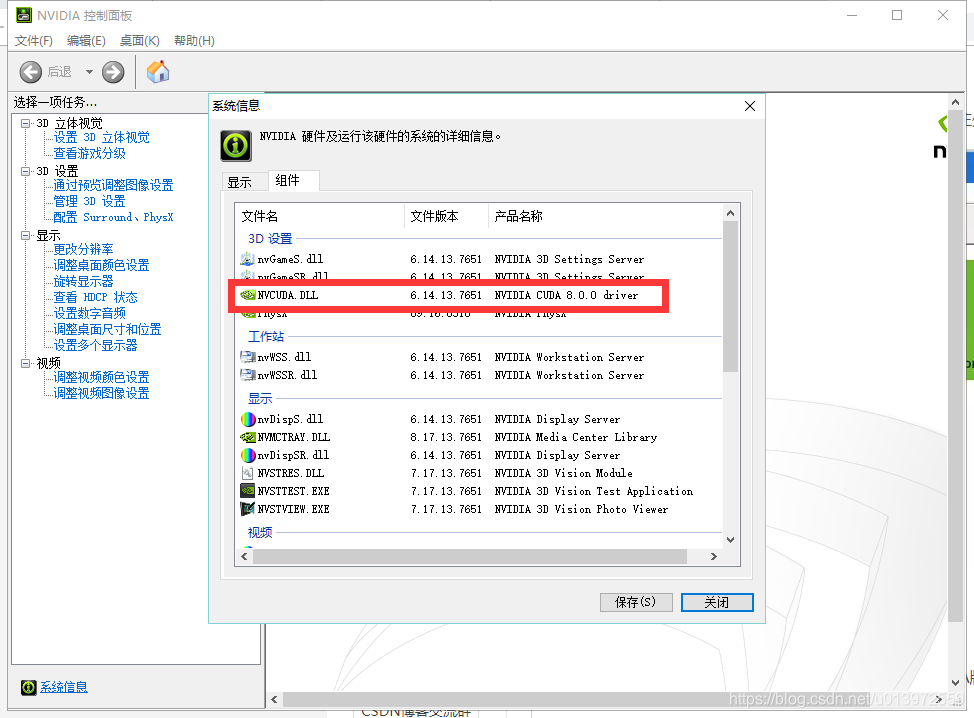Click 8.17.13.7651 version of NVMCTRAY.DLL
Image resolution: width=974 pixels, height=718 pixels.
[446, 437]
